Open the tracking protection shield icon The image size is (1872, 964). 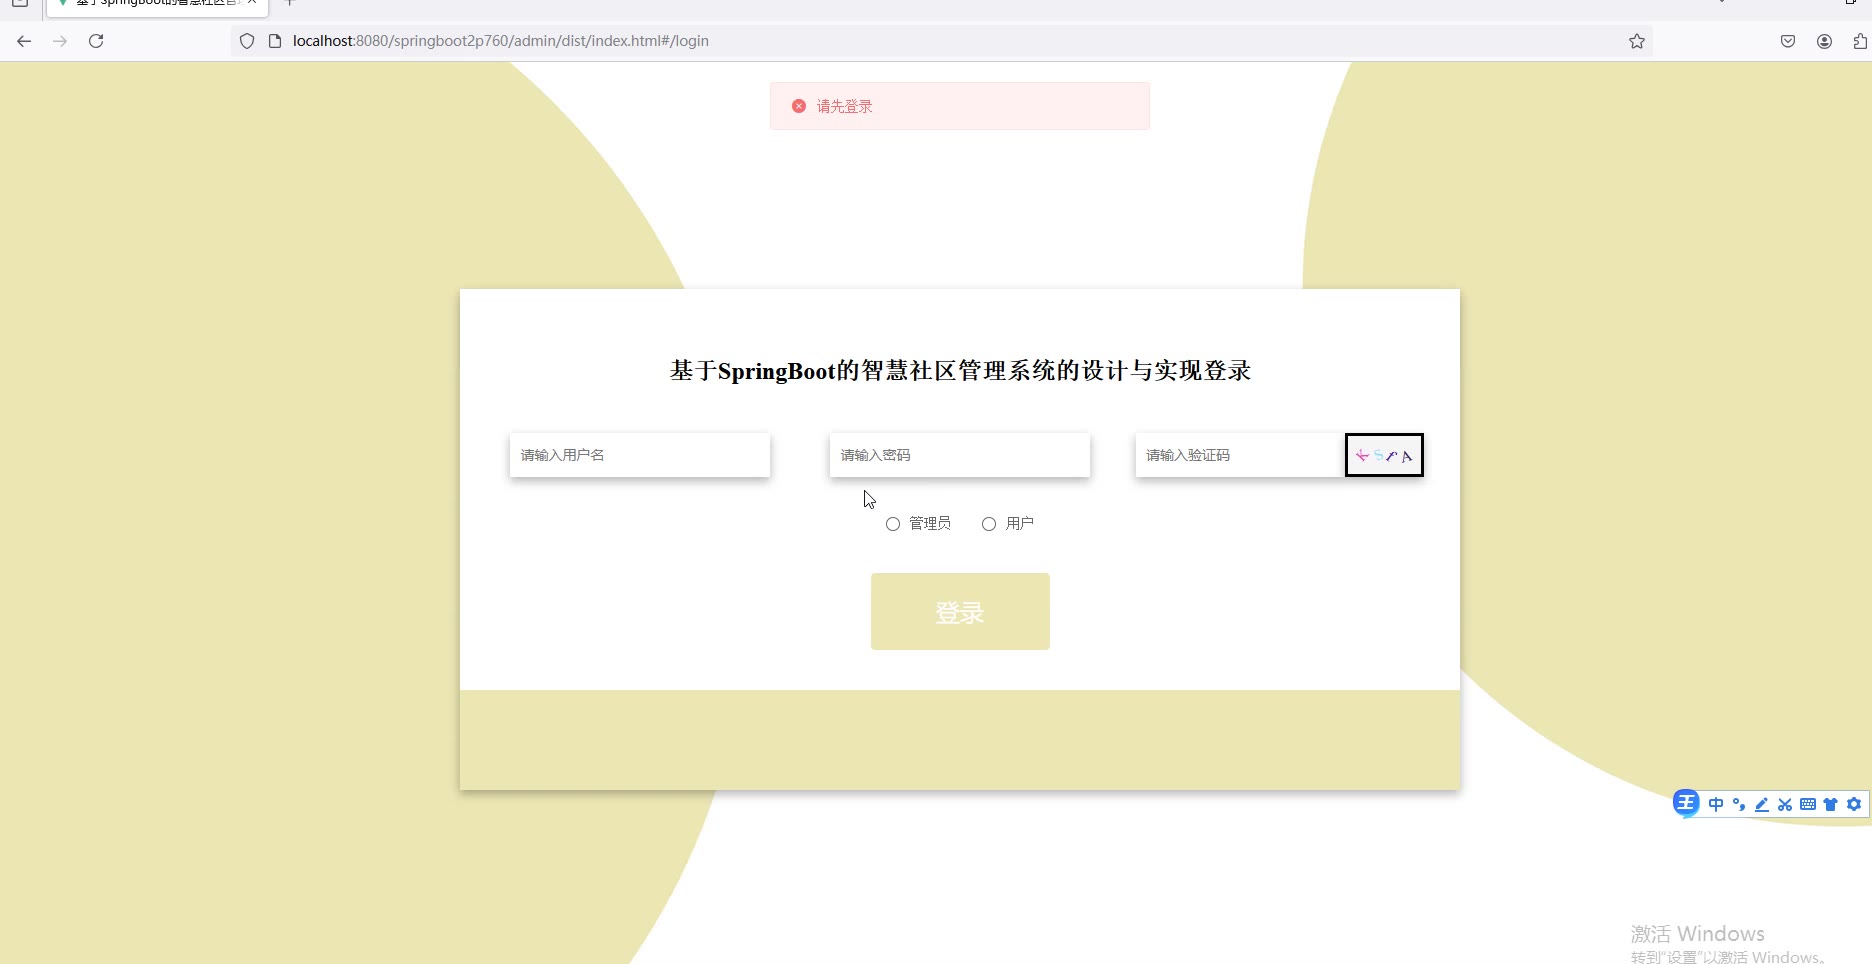[x=247, y=41]
